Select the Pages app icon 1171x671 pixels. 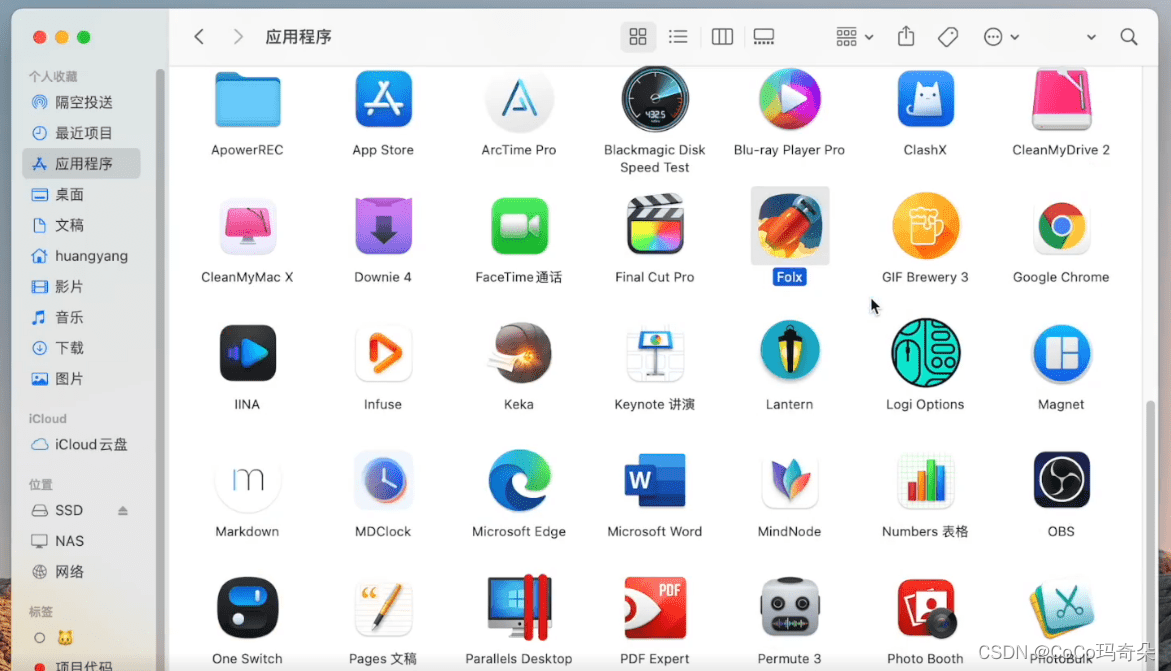click(383, 607)
